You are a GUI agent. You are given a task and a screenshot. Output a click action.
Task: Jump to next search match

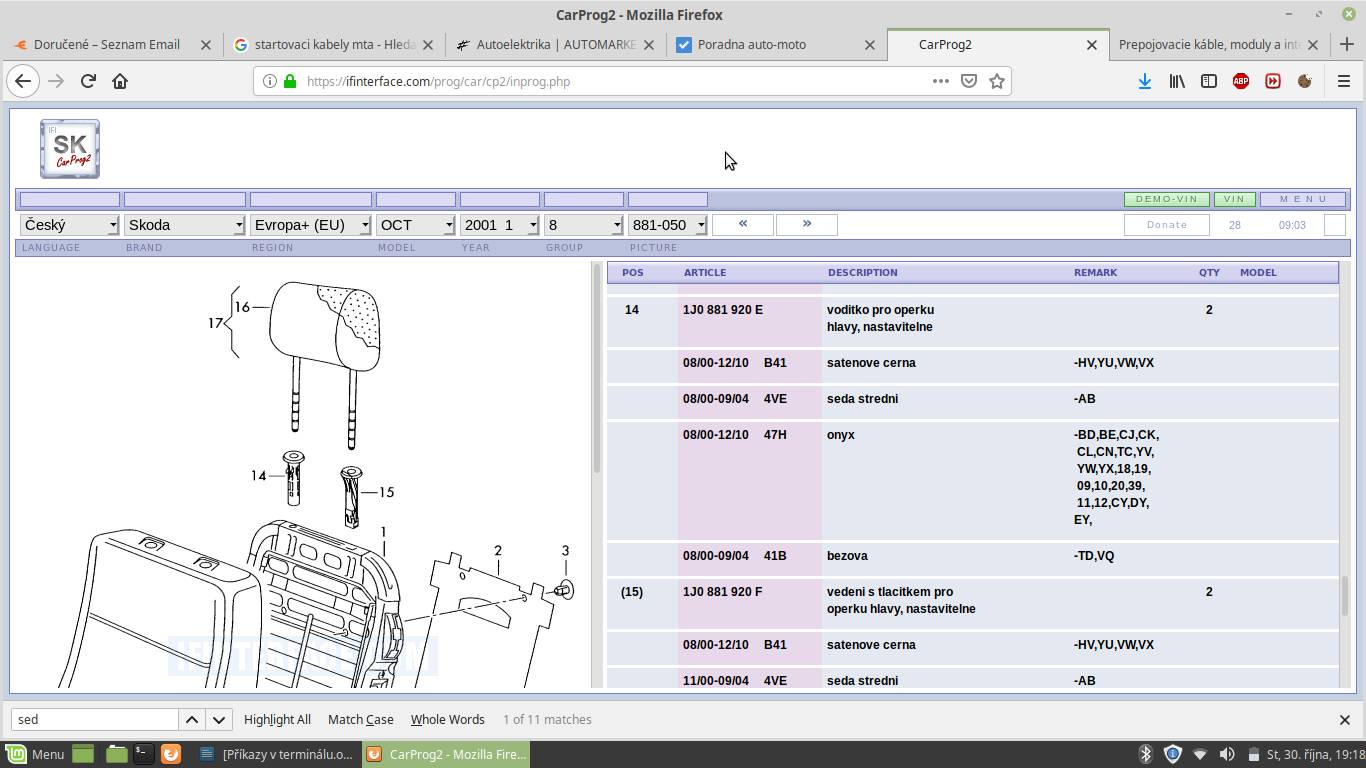point(219,719)
